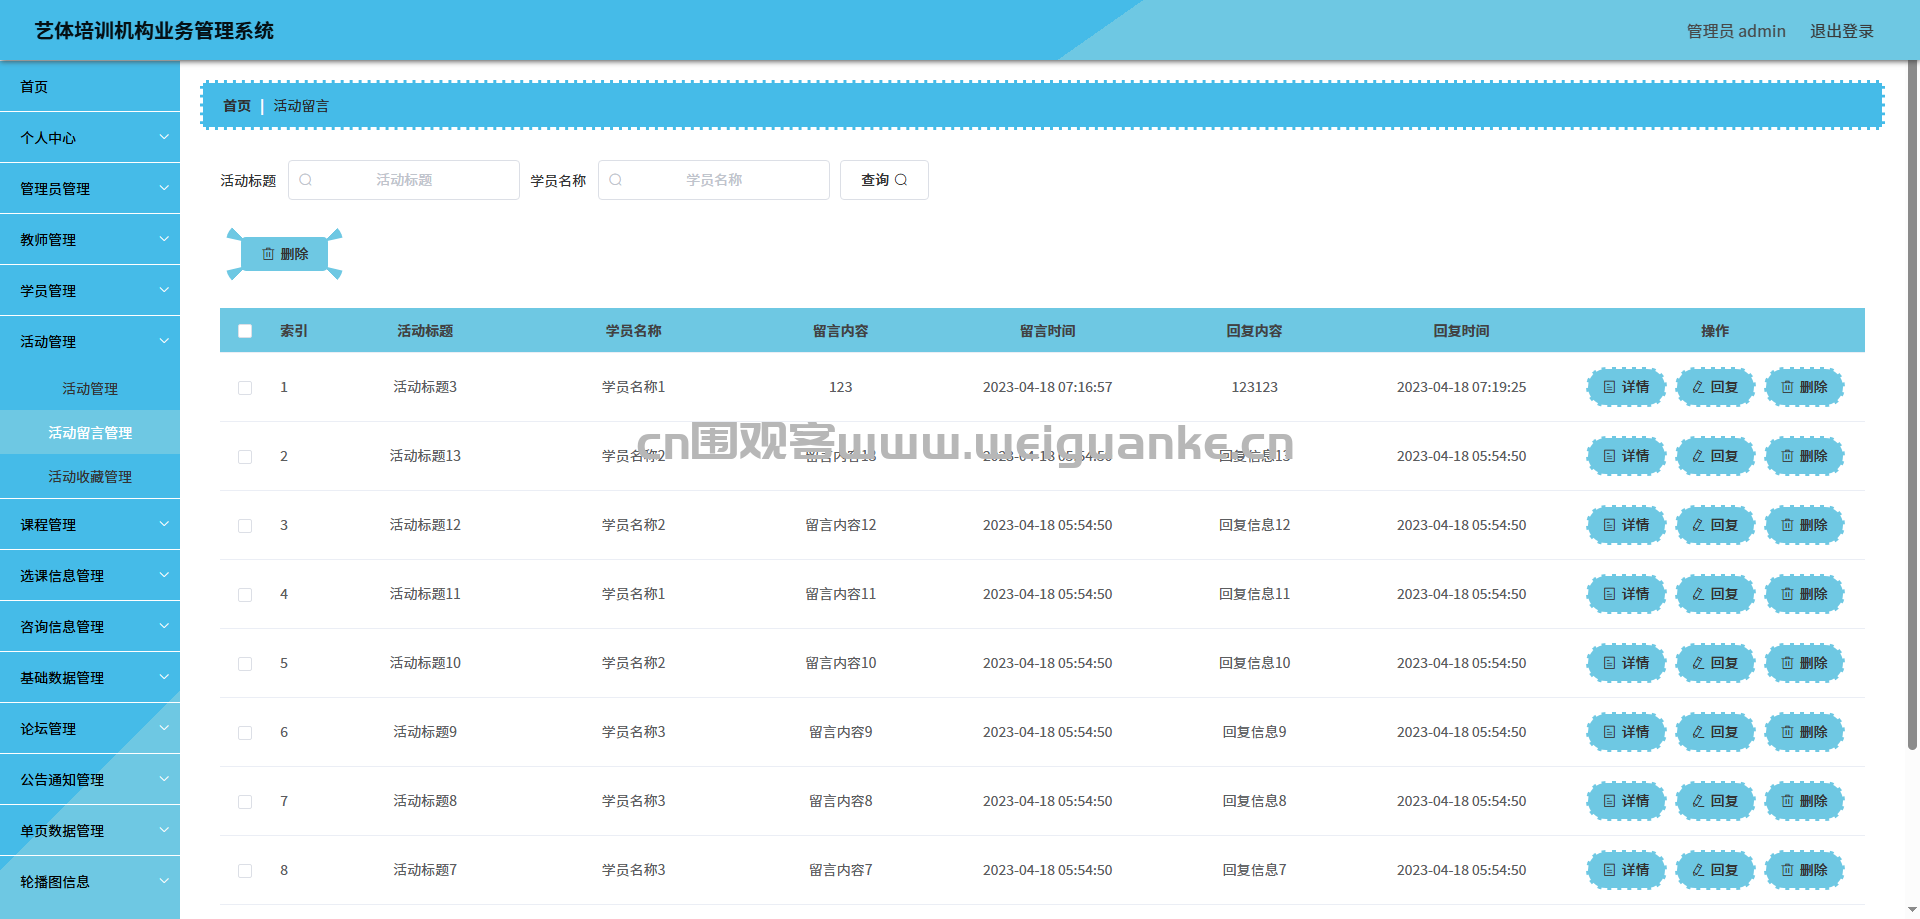Screen dimensions: 1920x919
Task: Delete 活动标题11 row using 删除
Action: [x=1804, y=594]
